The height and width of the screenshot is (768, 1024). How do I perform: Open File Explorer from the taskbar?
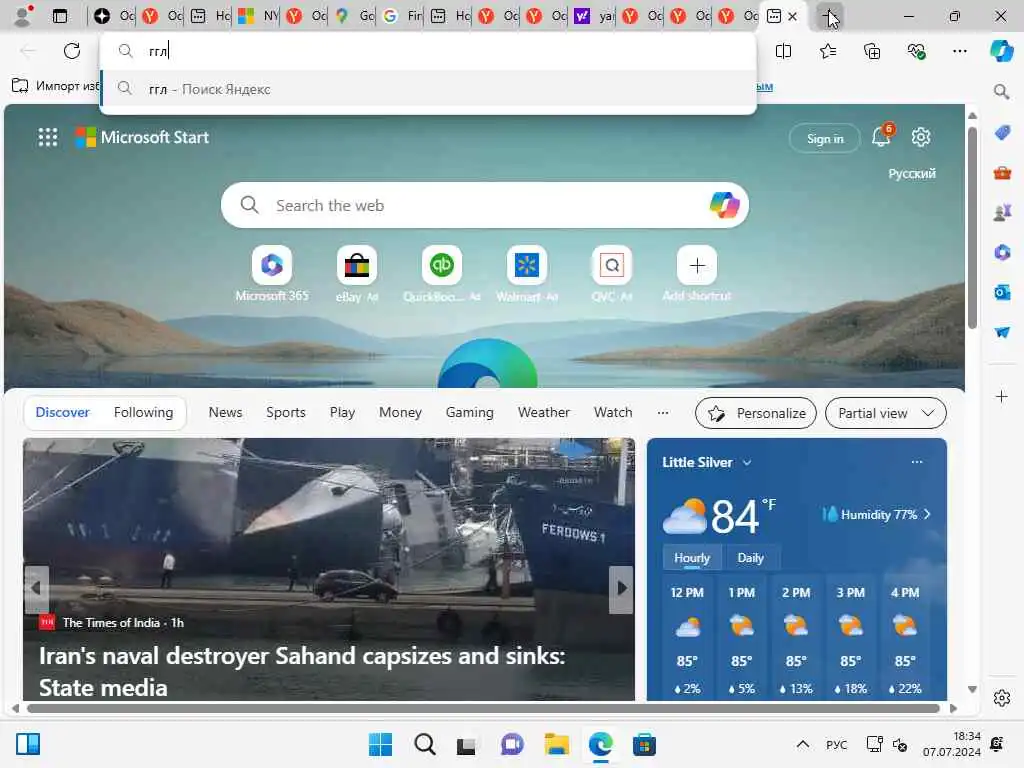556,744
